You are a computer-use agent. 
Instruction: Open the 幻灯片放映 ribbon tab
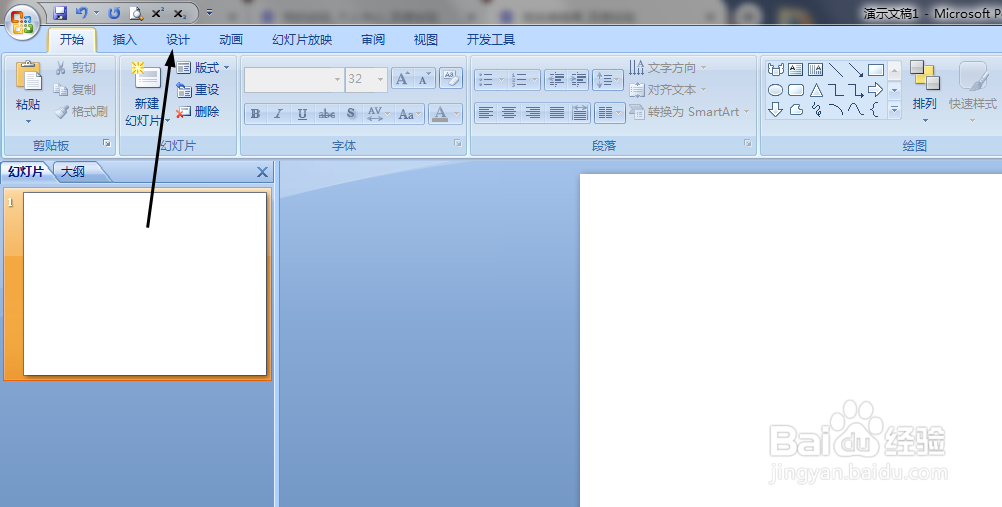(x=302, y=40)
